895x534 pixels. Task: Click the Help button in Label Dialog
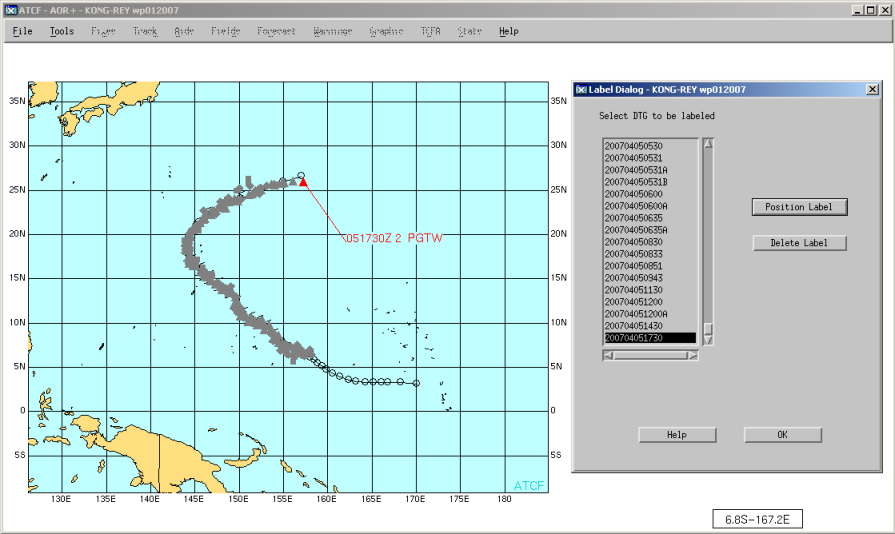click(x=677, y=435)
